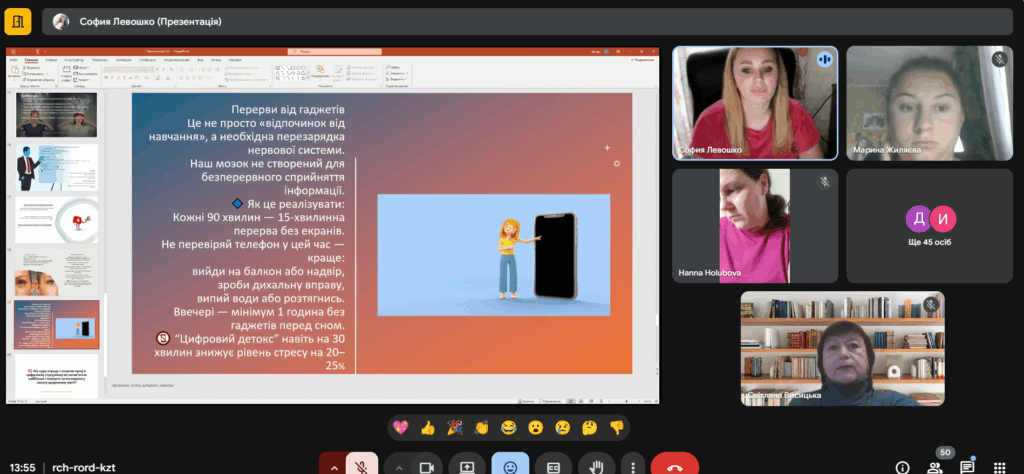Viewport: 1024px width, 474px height.
Task: Send the thumbs up reaction
Action: point(428,428)
